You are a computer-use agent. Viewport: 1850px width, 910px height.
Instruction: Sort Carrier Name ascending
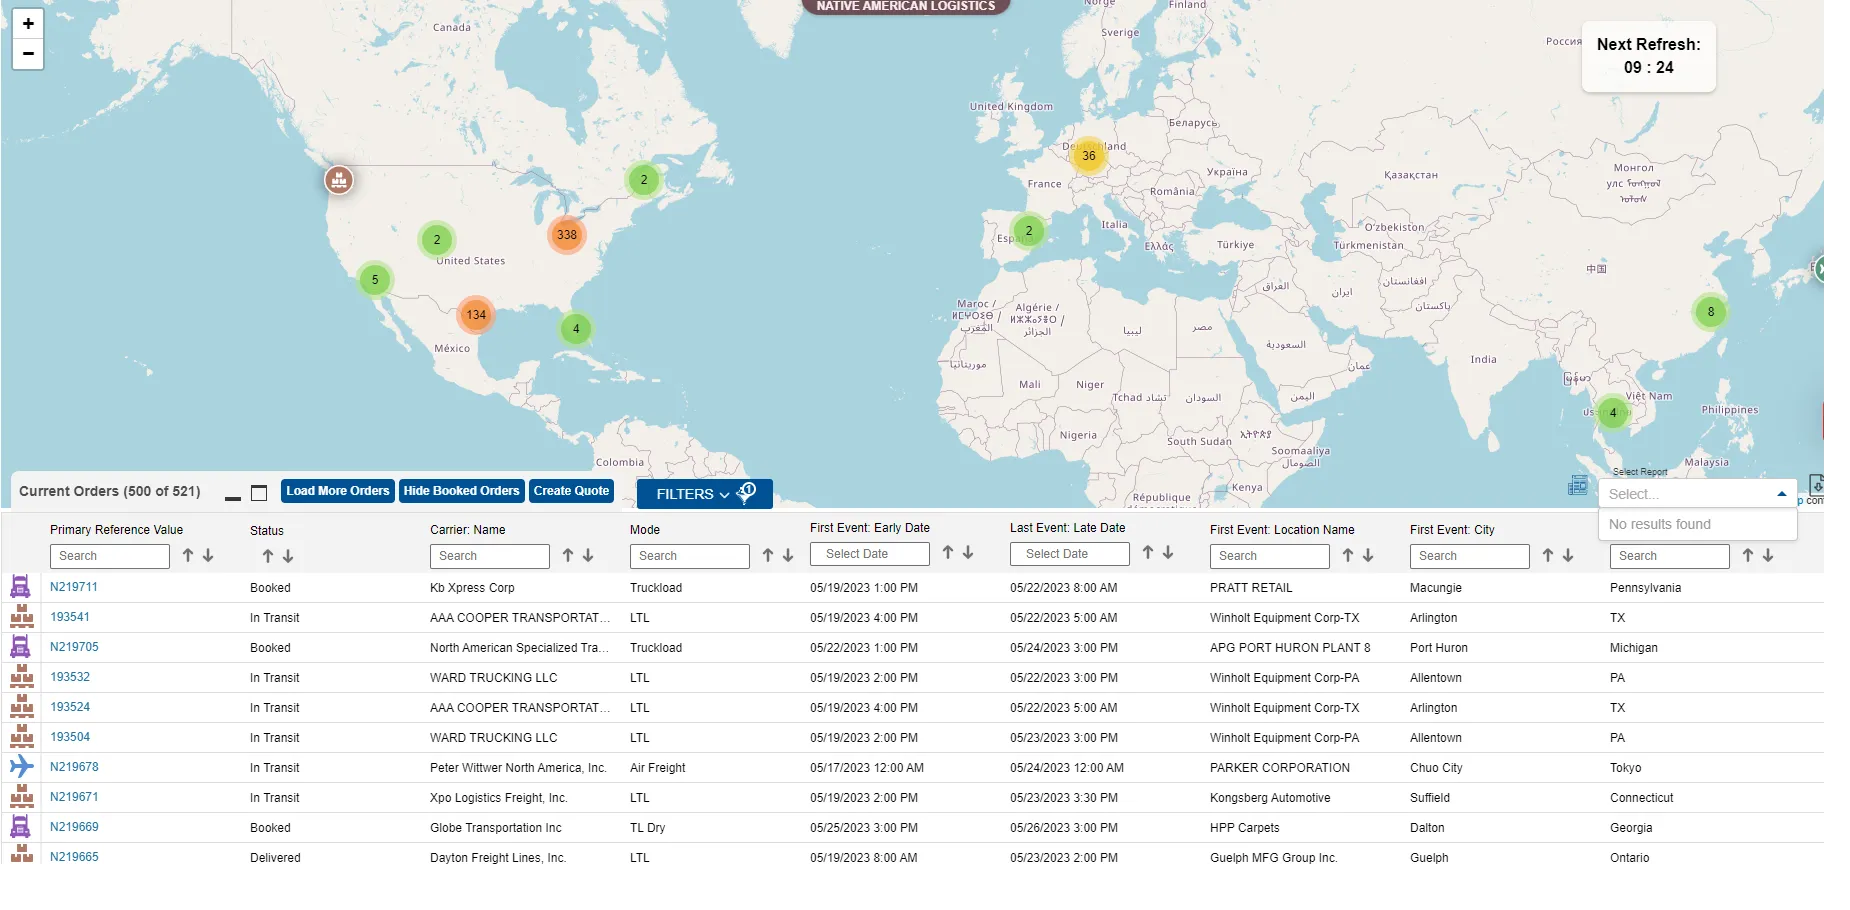(x=567, y=556)
